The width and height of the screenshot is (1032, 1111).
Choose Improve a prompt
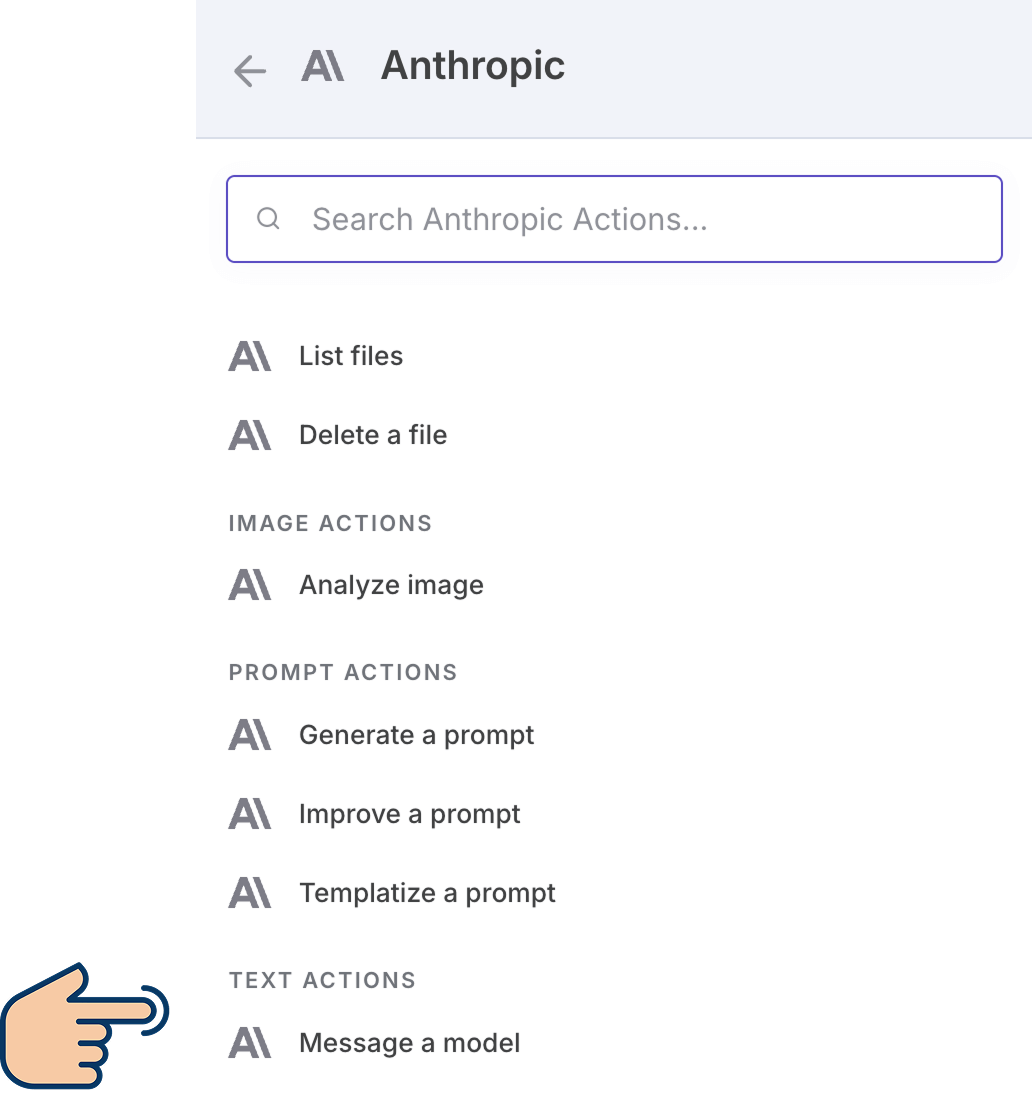point(409,814)
